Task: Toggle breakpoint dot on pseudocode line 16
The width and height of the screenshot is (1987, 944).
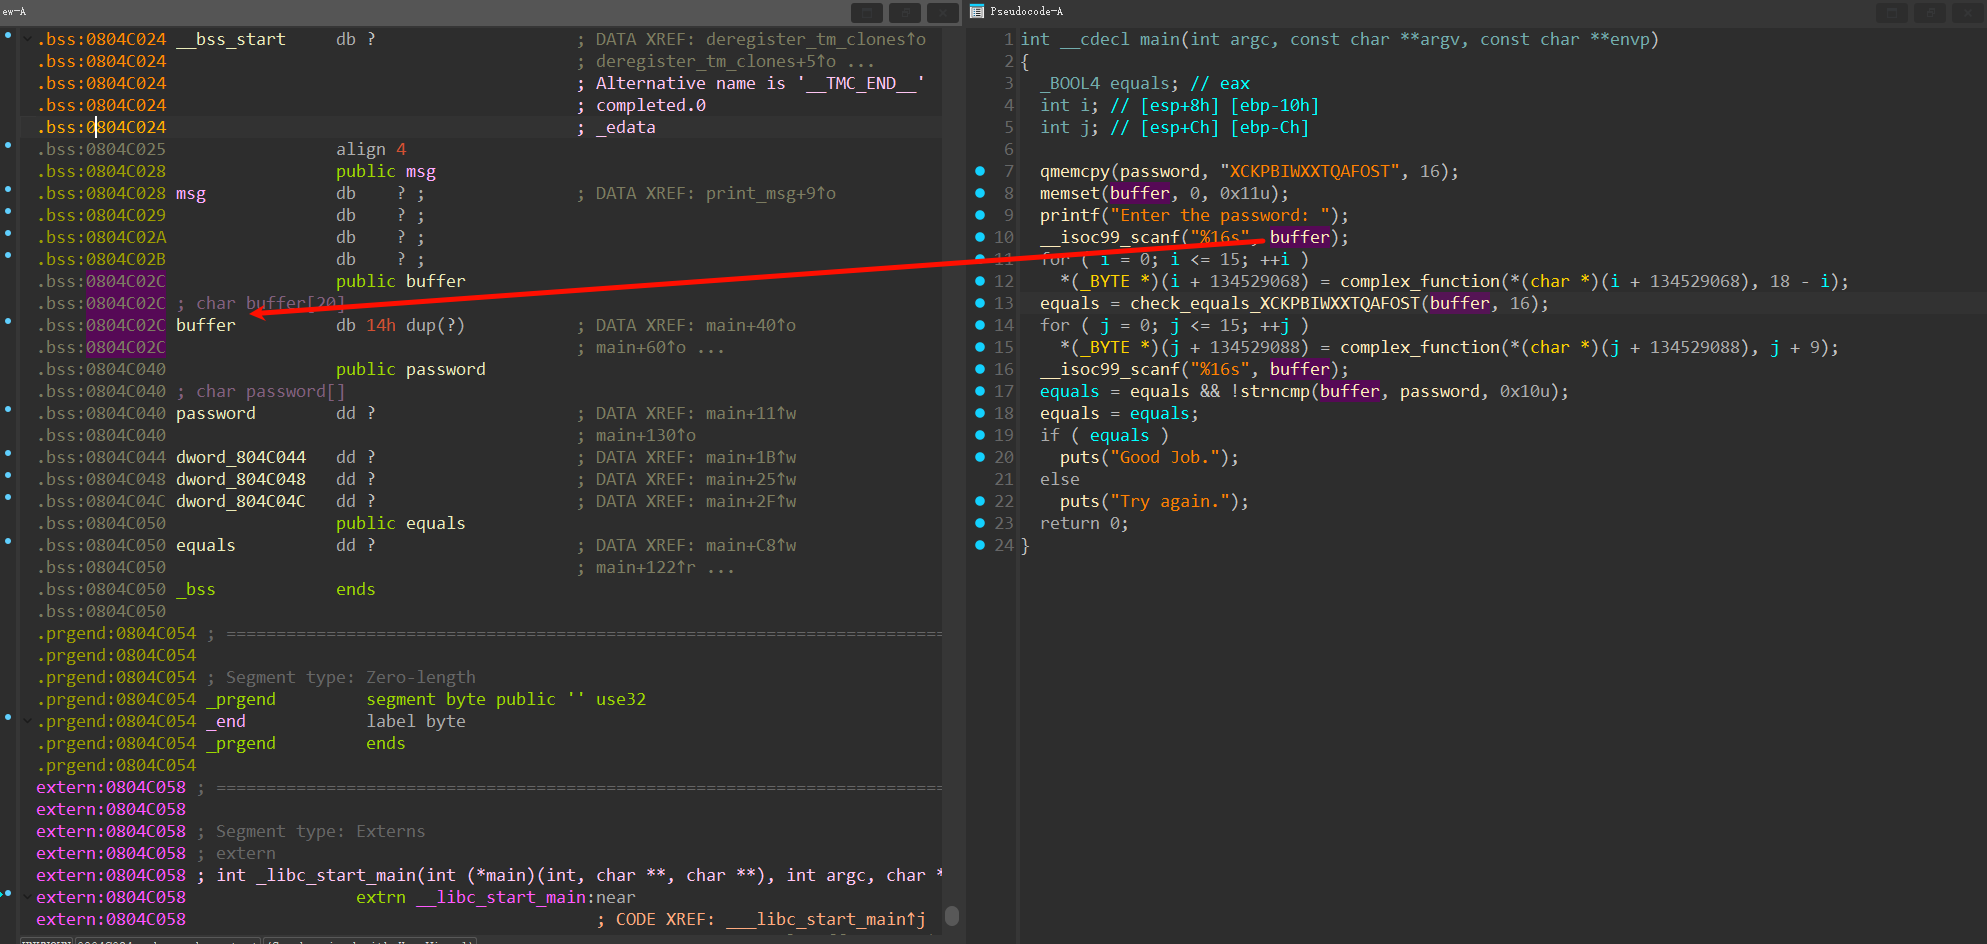Action: (980, 369)
